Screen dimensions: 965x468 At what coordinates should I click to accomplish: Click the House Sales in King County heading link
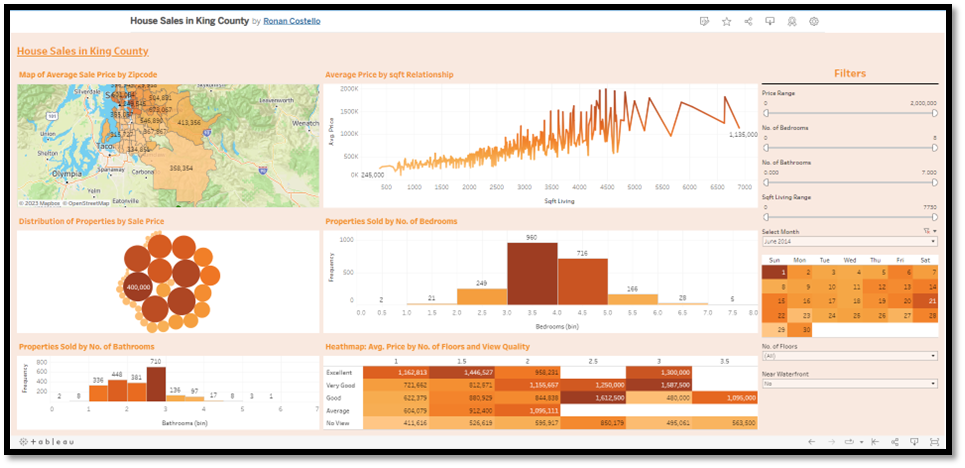coord(83,51)
